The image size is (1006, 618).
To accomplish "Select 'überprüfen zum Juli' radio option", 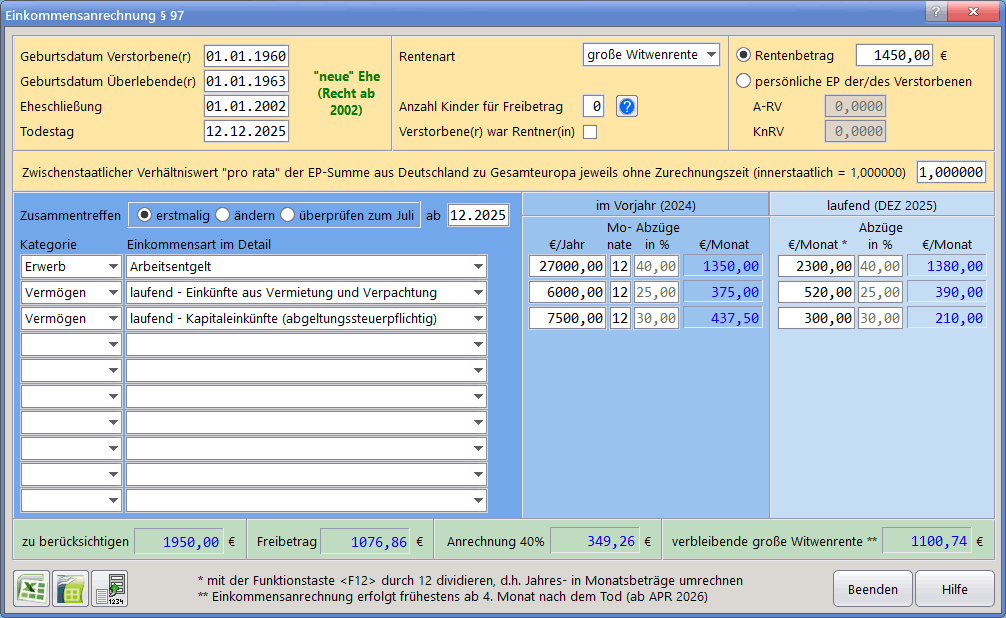I will point(288,215).
